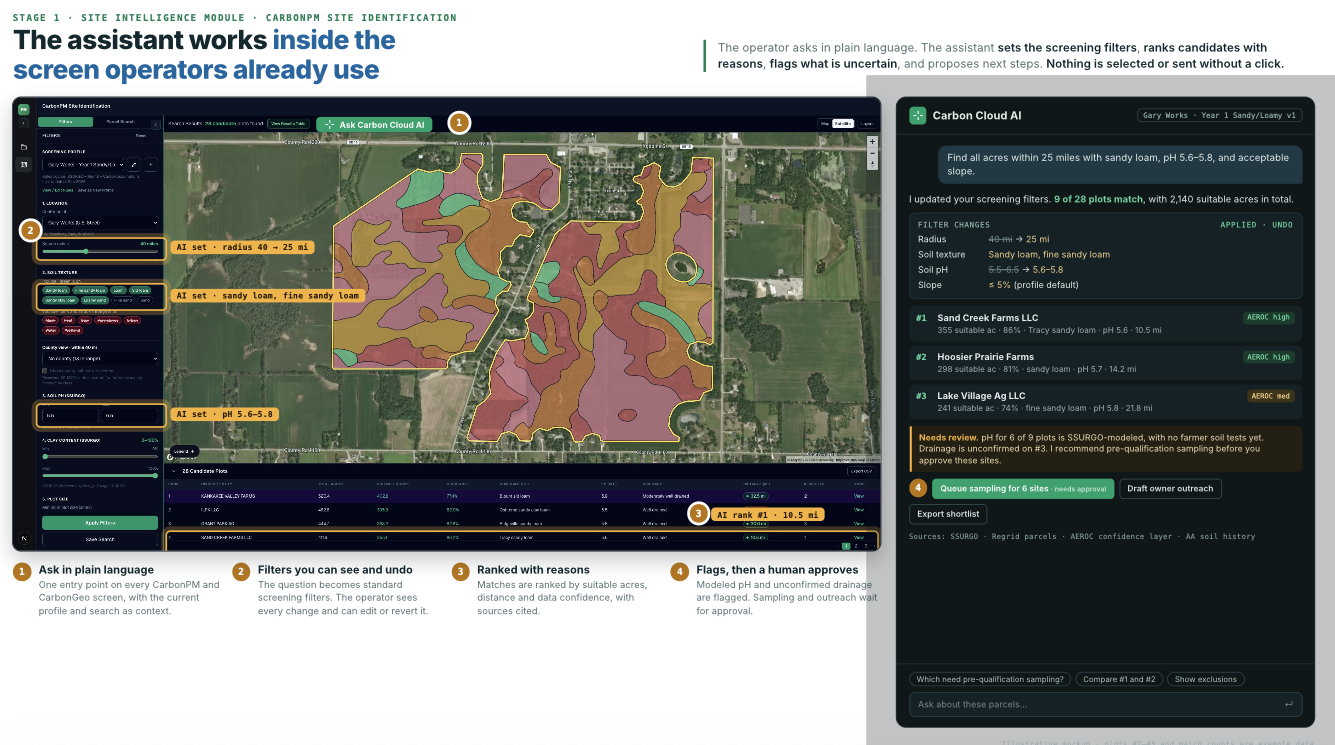Add a new screening profile with the plus icon
This screenshot has height=745, width=1335.
[150, 163]
